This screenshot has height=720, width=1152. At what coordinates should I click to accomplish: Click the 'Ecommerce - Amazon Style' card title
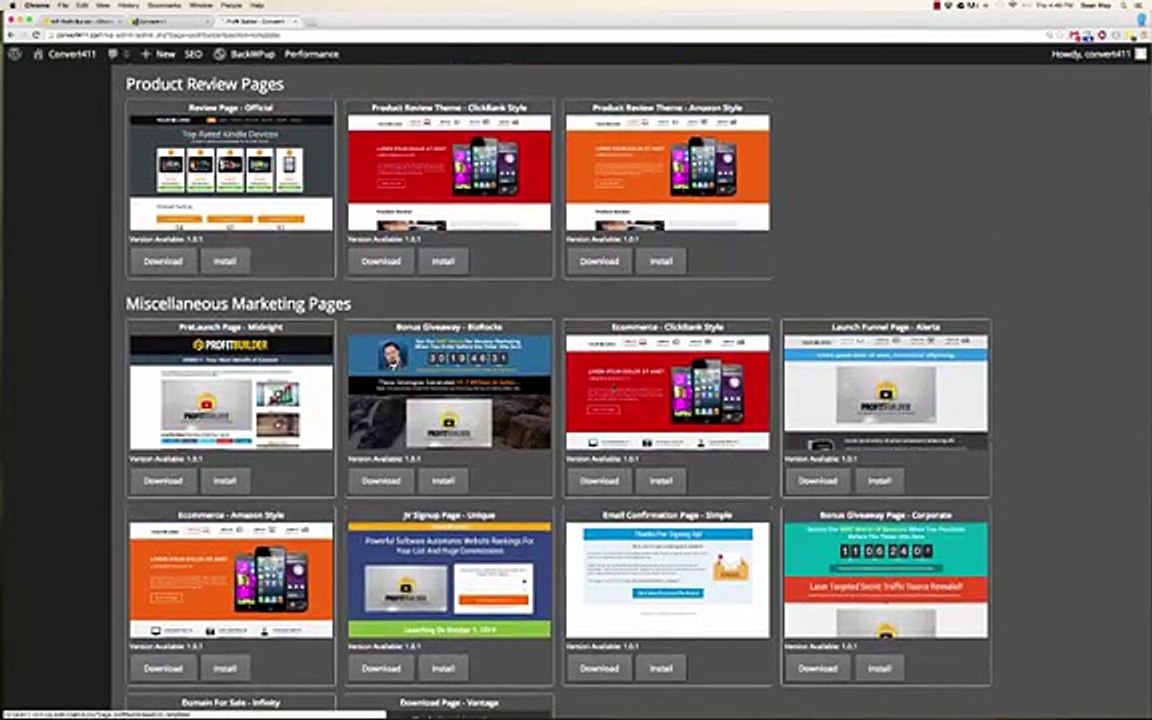231,515
